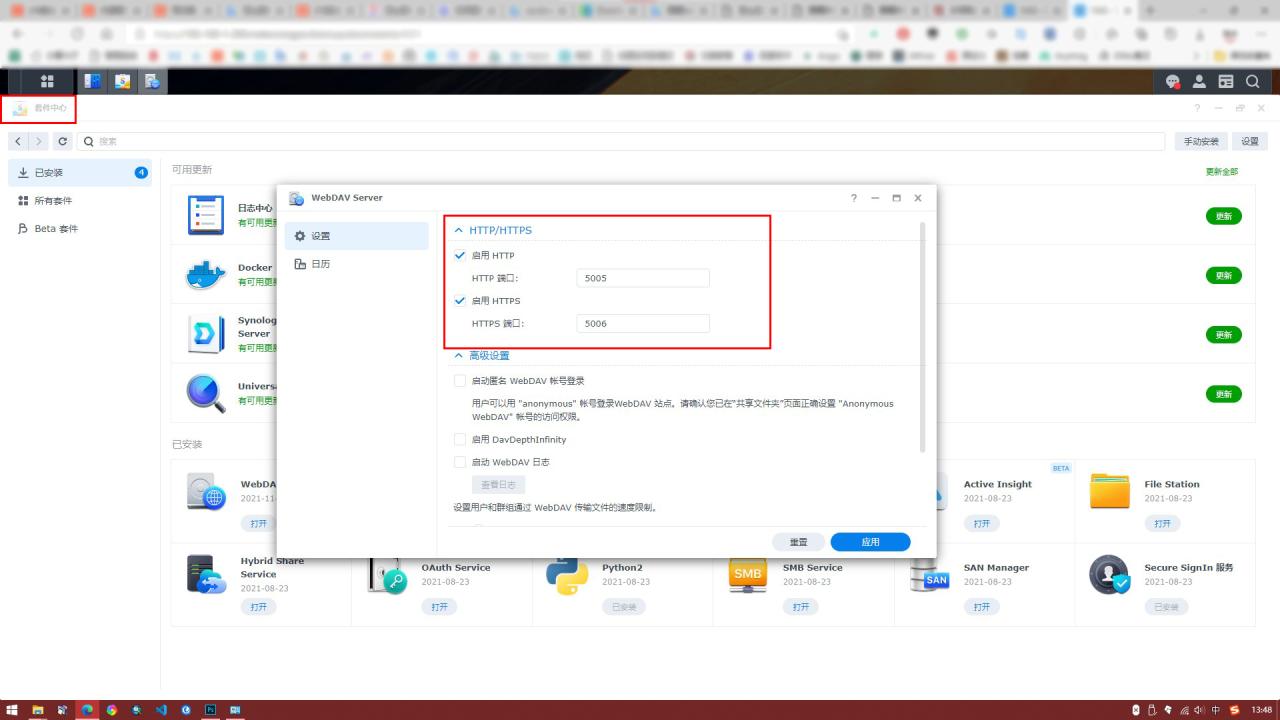Click the 查看日志 button
Viewport: 1280px width, 720px height.
click(x=498, y=485)
